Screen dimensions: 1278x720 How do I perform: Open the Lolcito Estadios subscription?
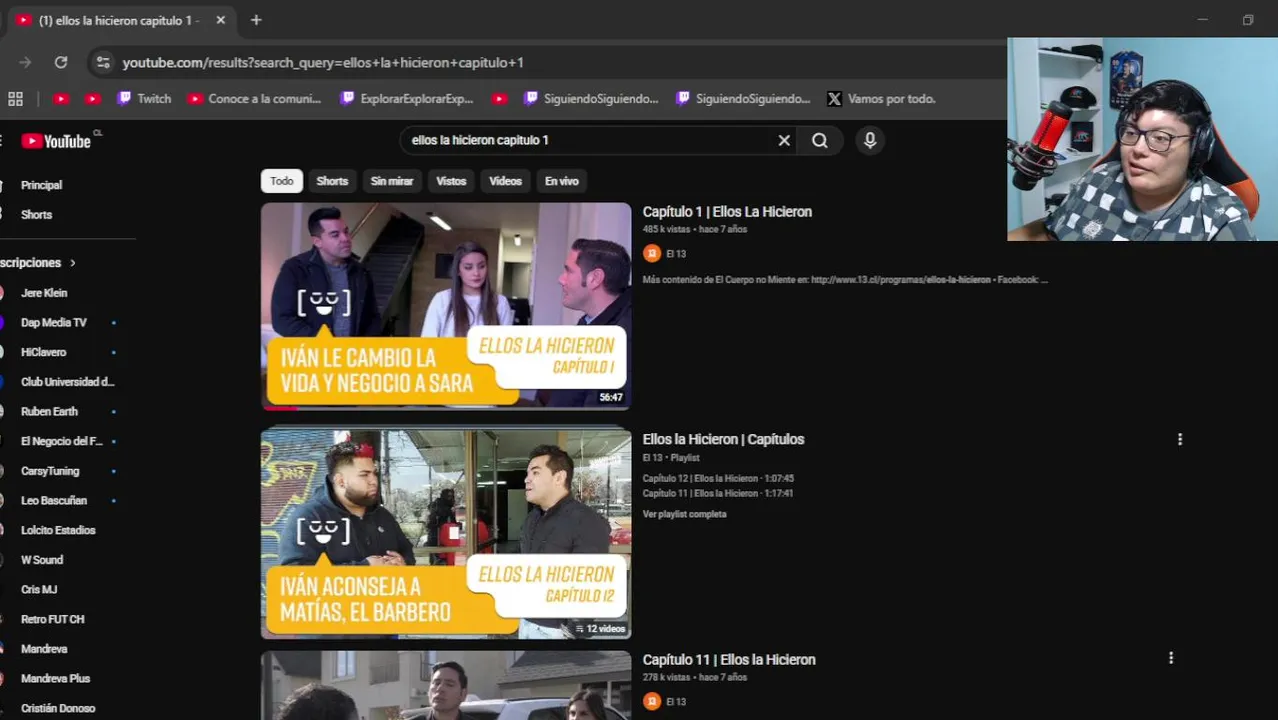[60, 530]
